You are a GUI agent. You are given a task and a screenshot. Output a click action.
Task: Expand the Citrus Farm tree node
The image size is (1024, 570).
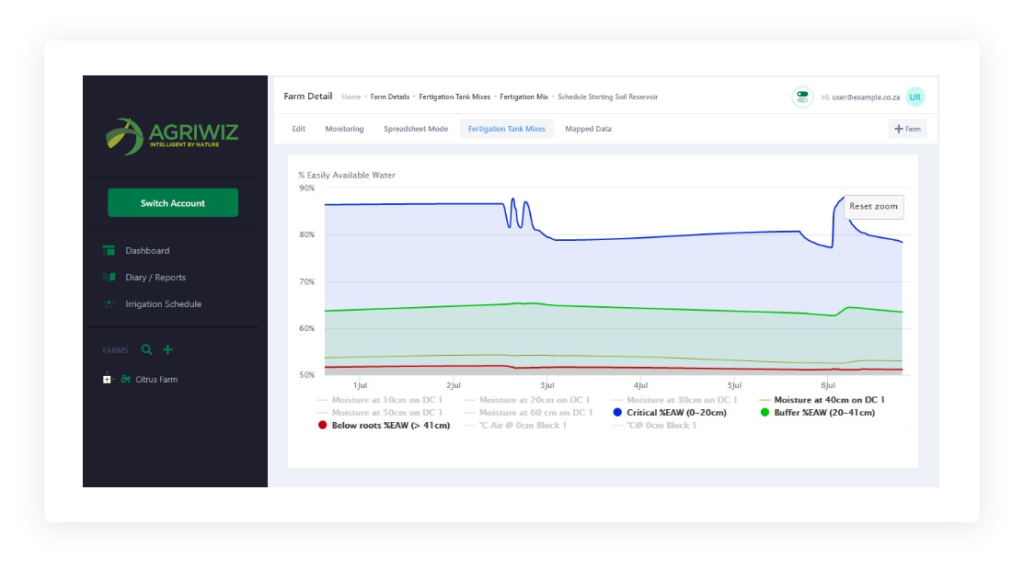point(107,380)
